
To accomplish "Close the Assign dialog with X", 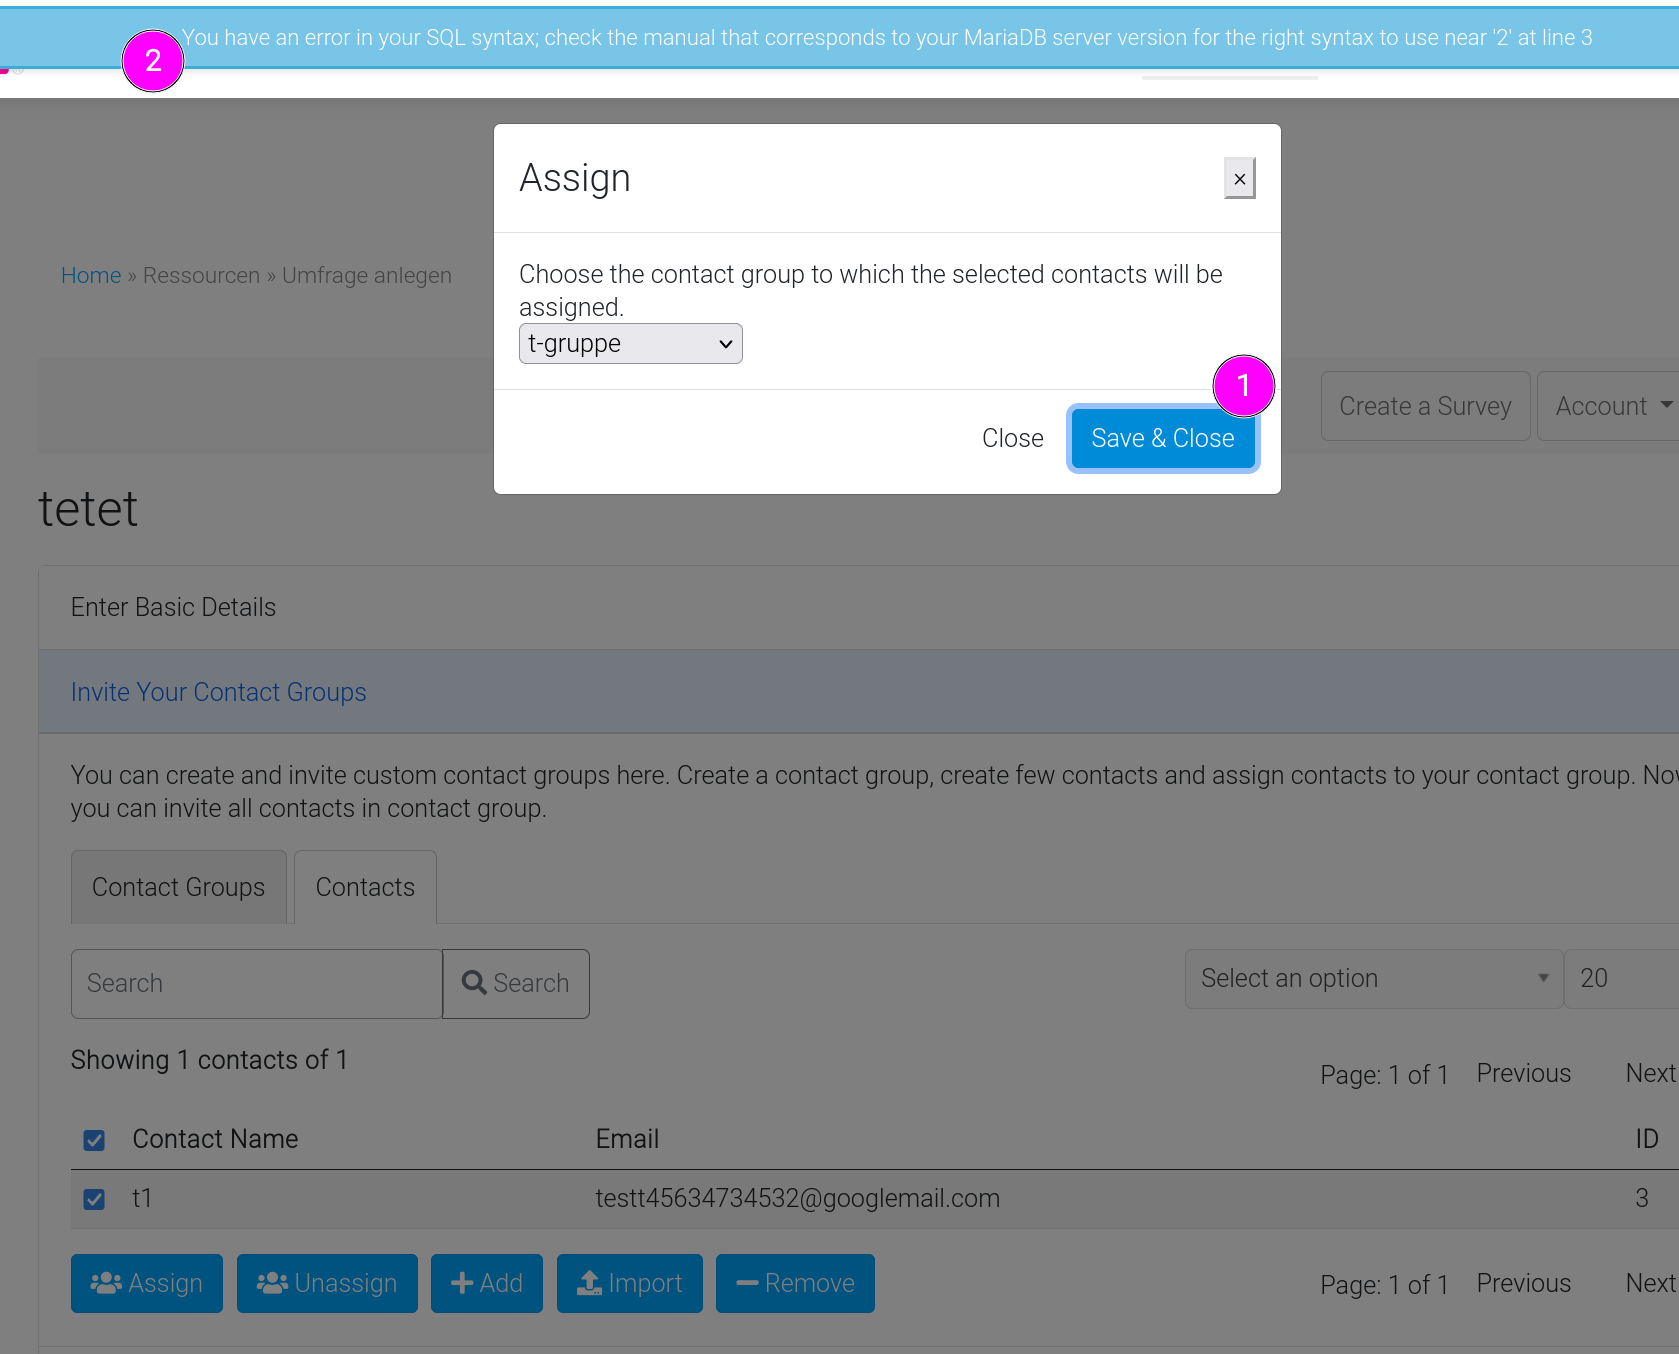I will [1239, 179].
